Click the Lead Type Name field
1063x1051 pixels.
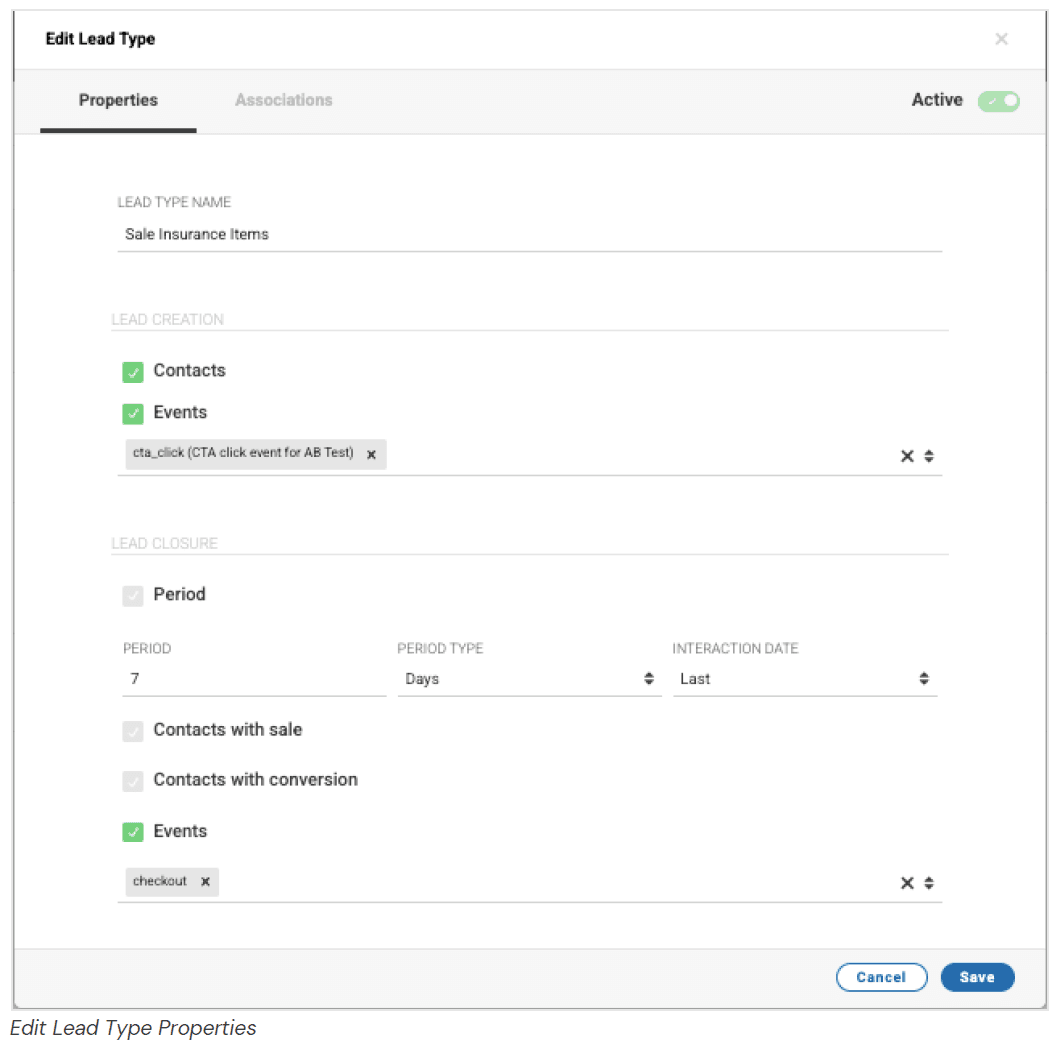coord(528,234)
